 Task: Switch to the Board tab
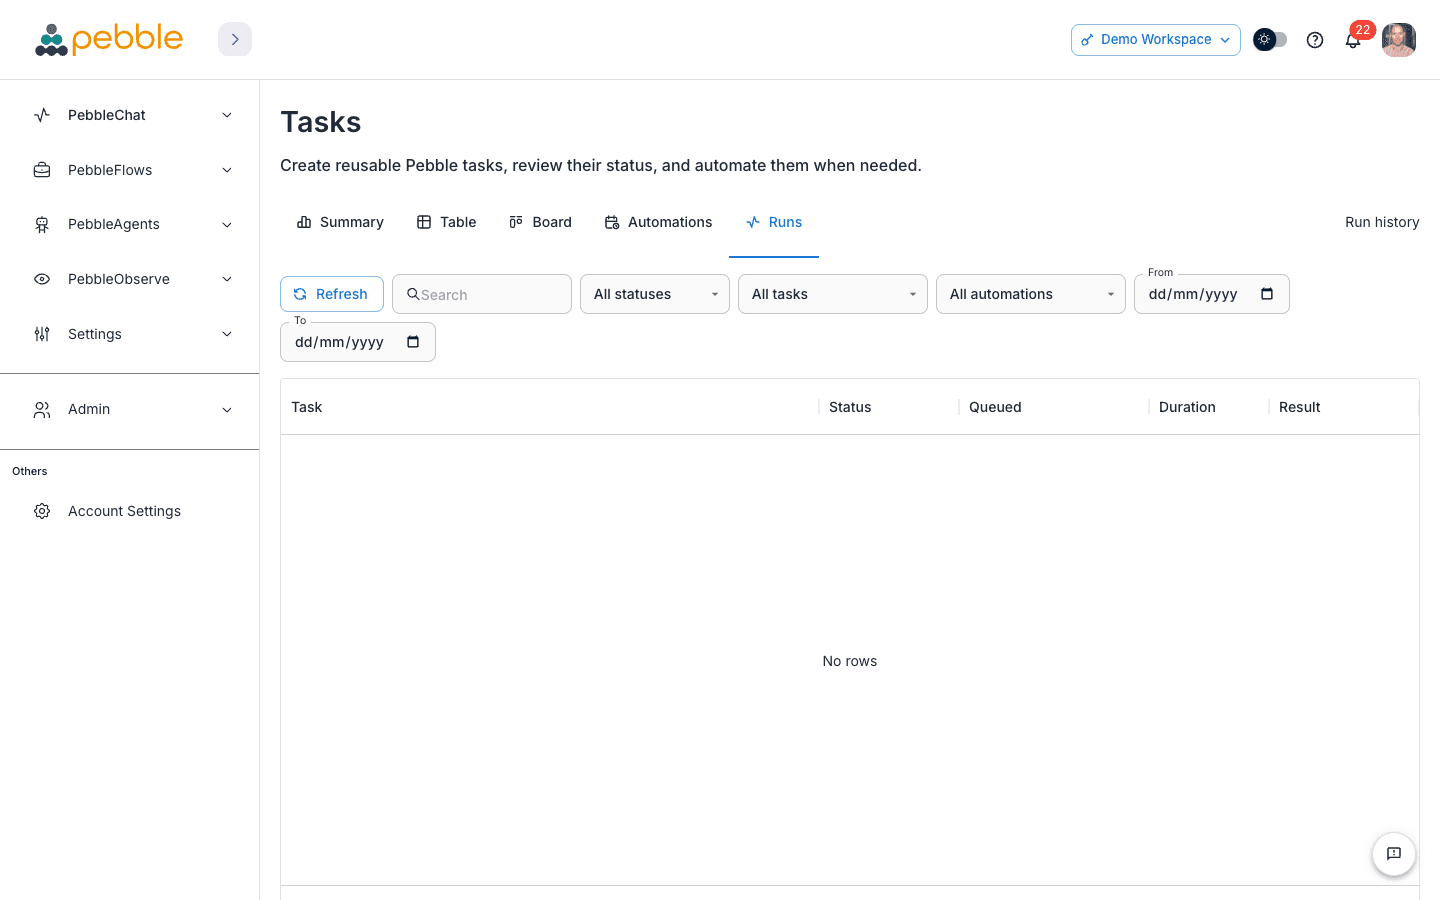tap(540, 222)
